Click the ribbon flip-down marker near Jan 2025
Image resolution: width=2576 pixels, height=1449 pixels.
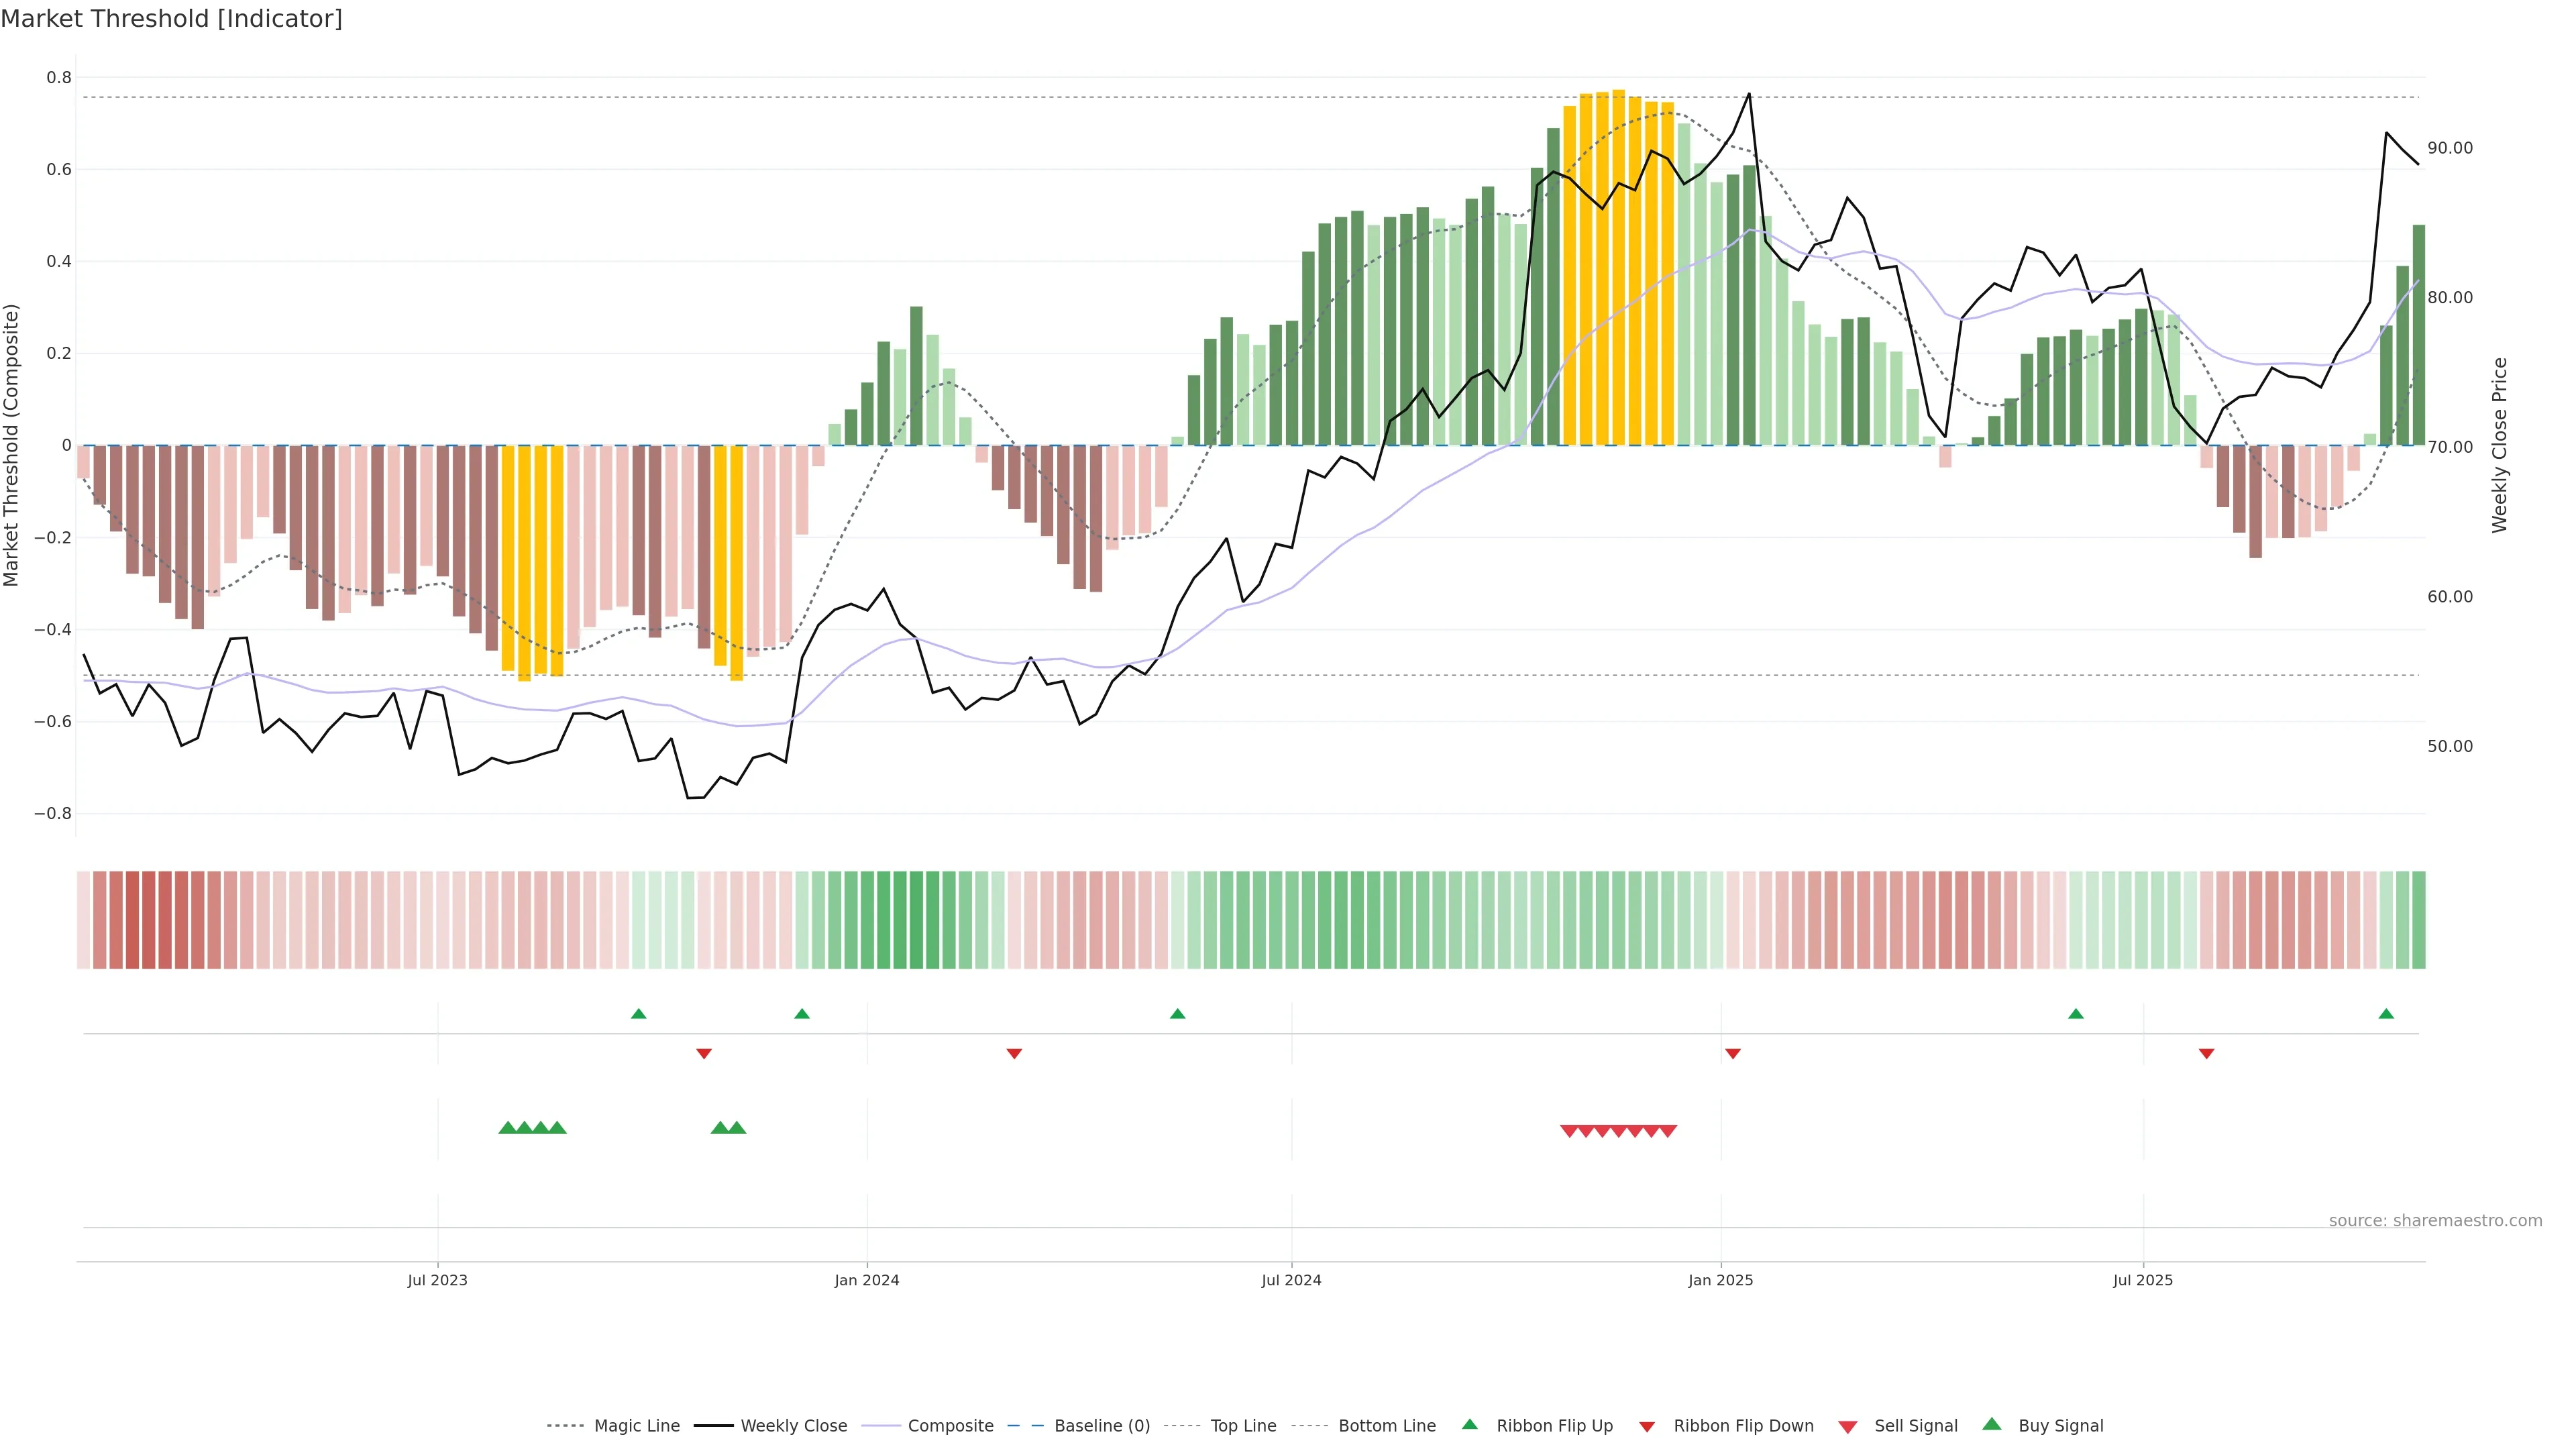tap(1733, 1053)
